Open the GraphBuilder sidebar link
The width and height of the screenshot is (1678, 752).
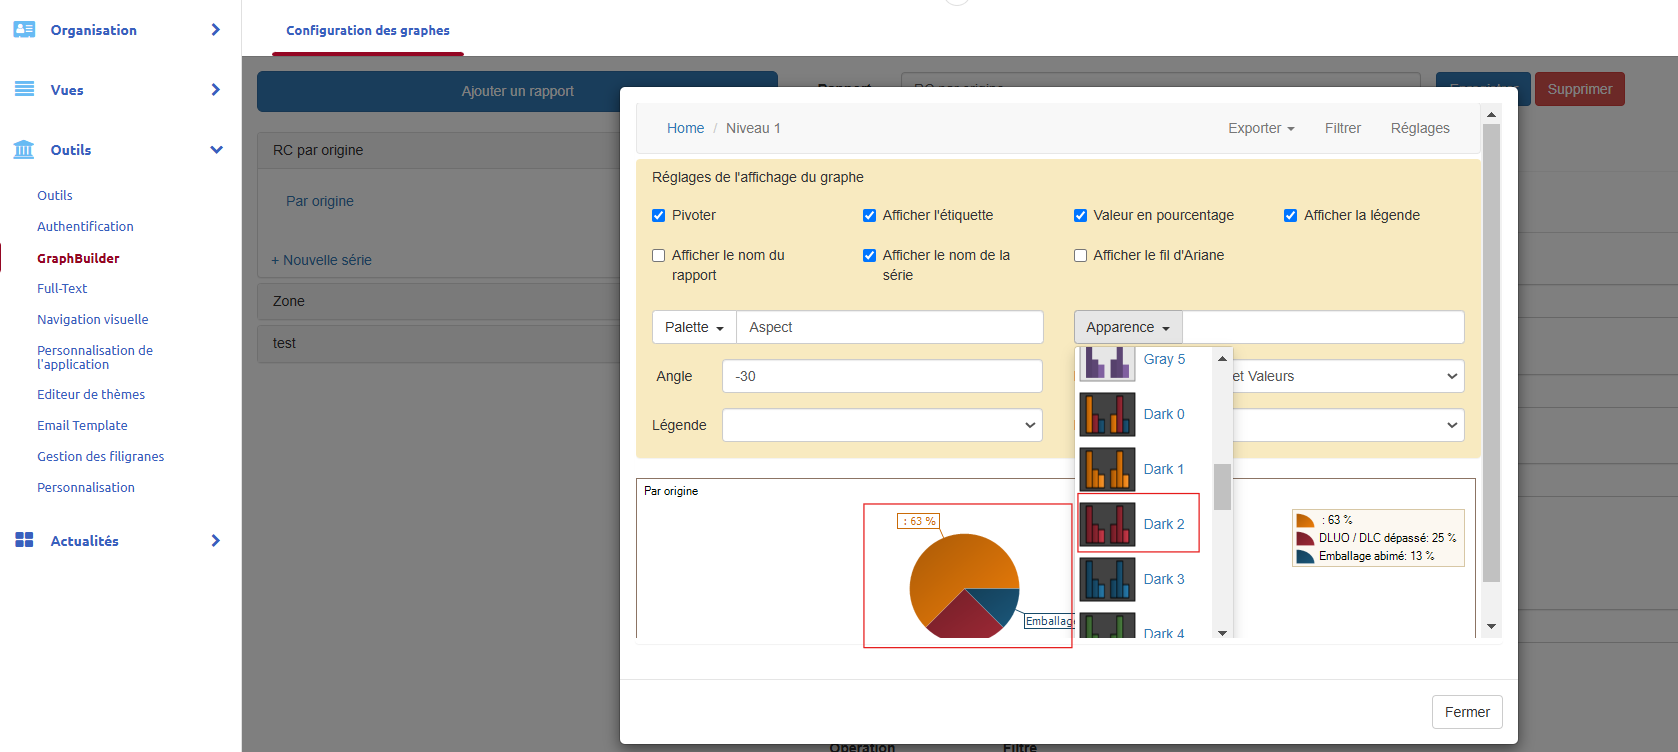[x=78, y=258]
